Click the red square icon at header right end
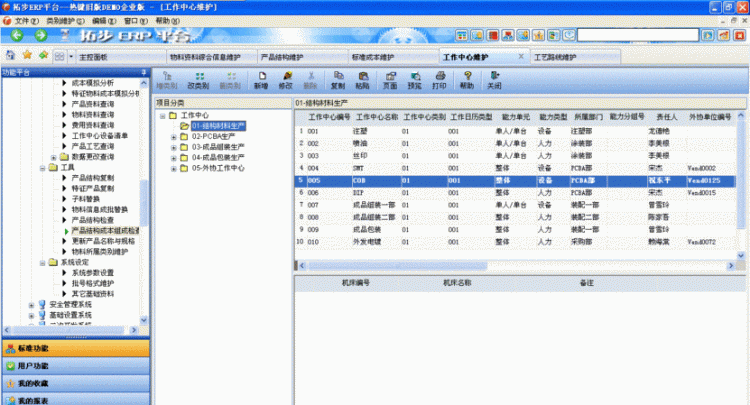The height and width of the screenshot is (405, 750). pyautogui.click(x=739, y=35)
